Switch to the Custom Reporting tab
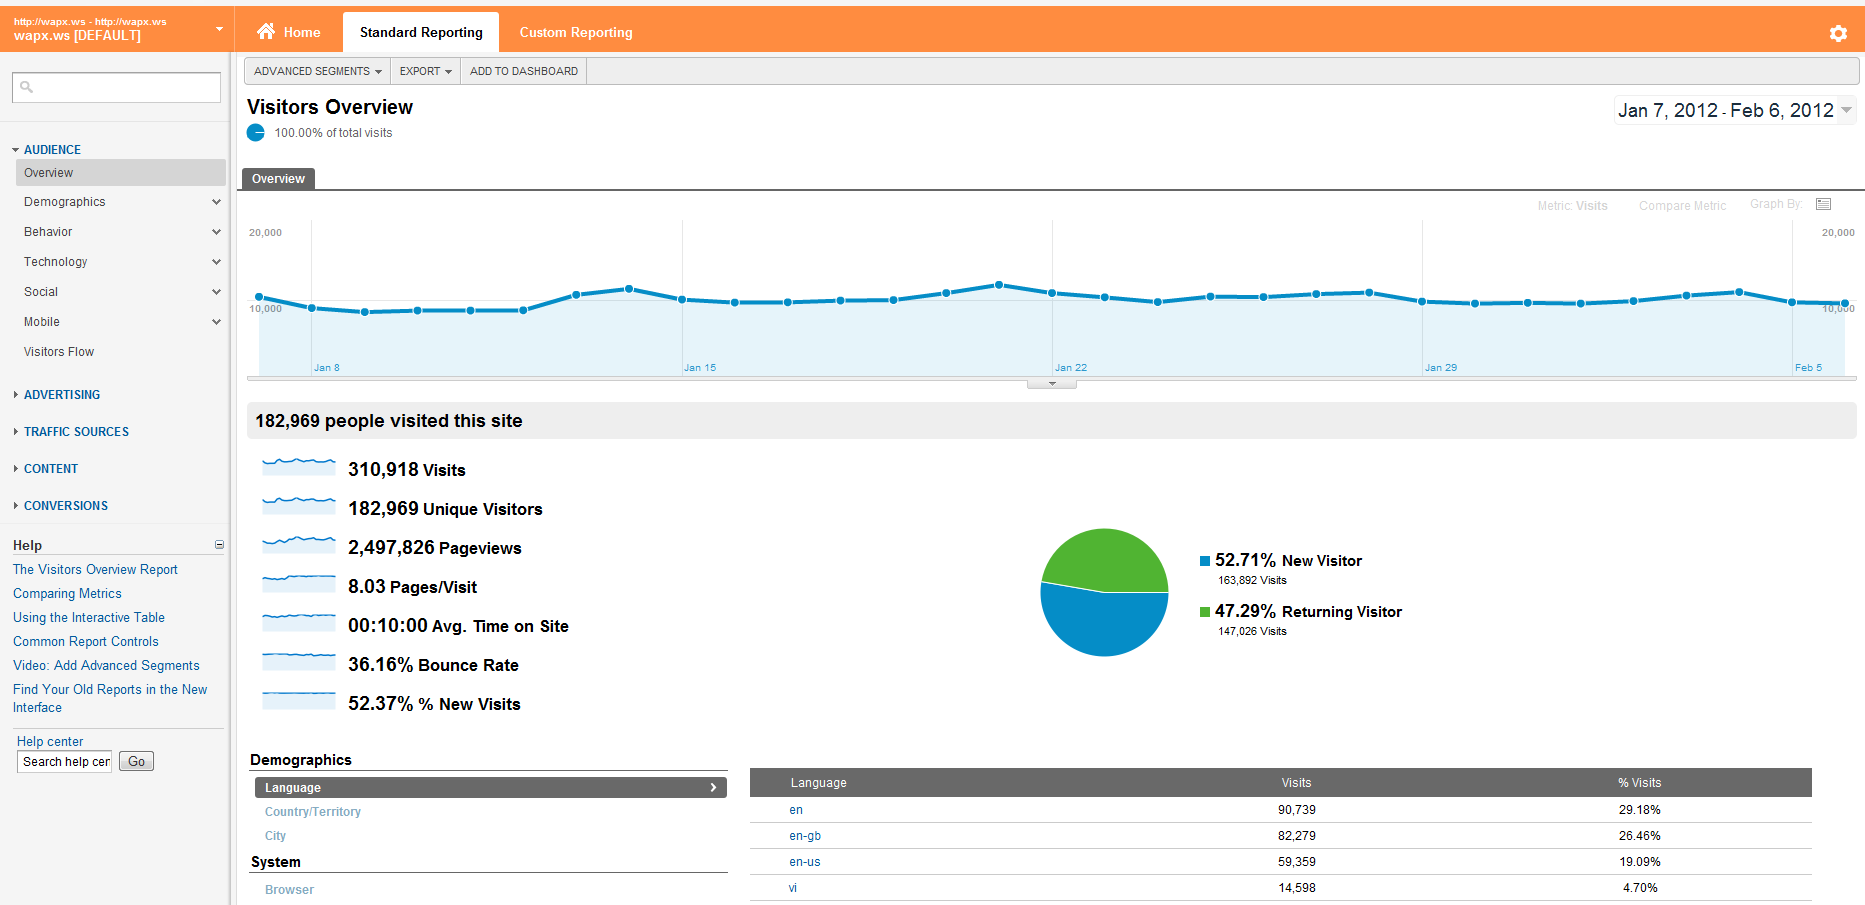Screen dimensions: 1865x905 pos(575,32)
